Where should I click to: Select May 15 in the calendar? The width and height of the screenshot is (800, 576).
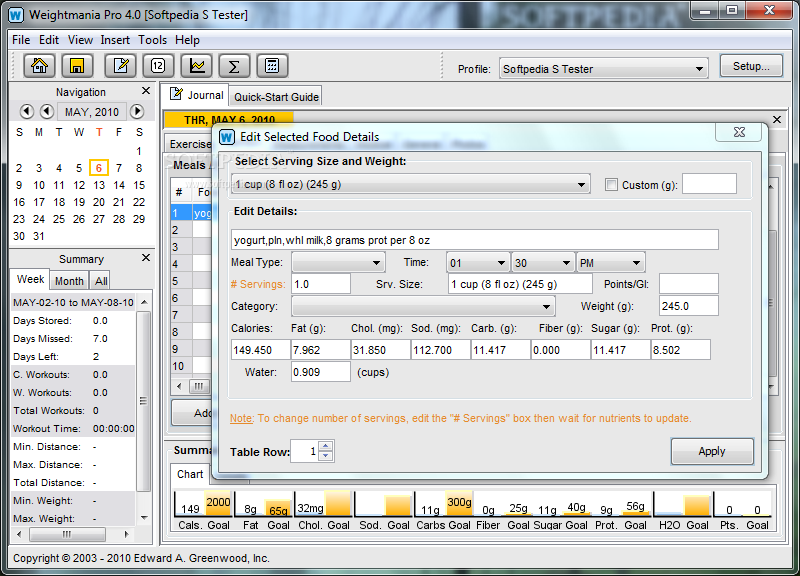pos(139,185)
